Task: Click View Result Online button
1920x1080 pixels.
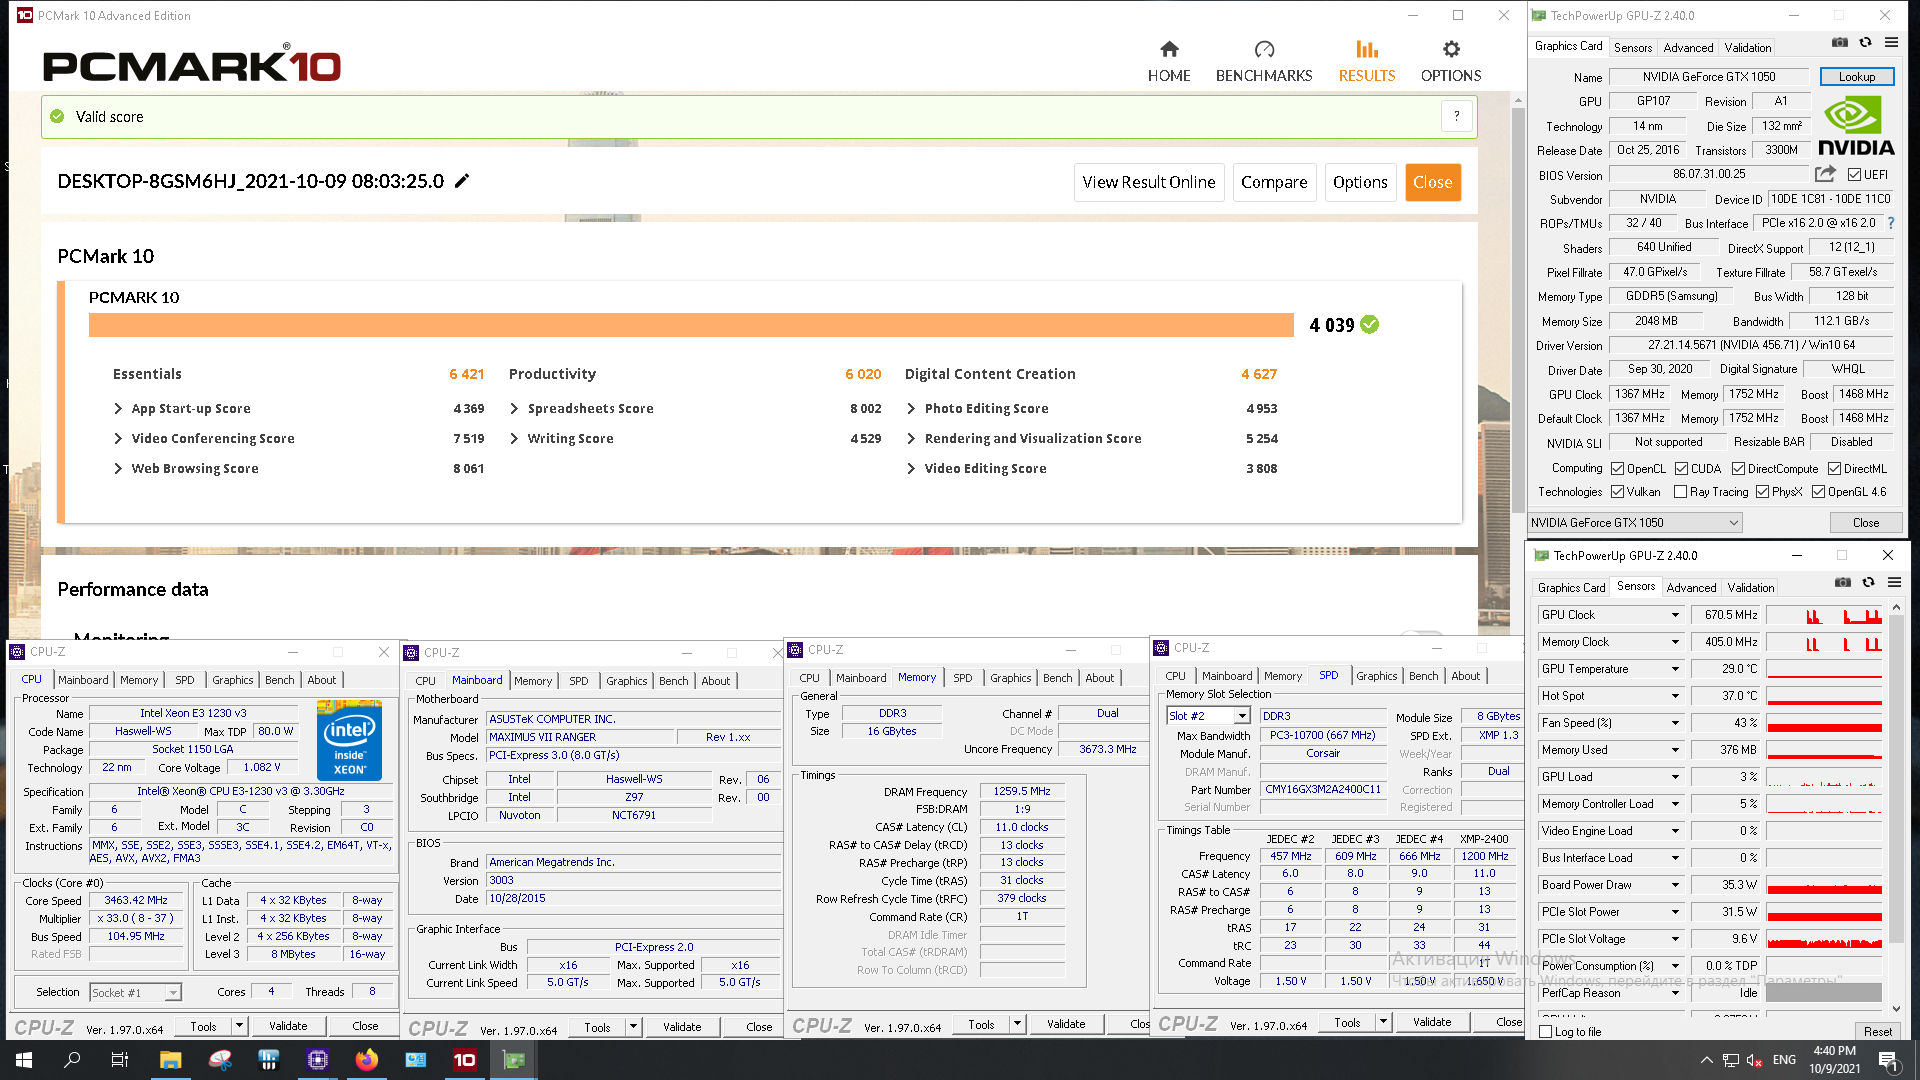Action: pyautogui.click(x=1149, y=182)
